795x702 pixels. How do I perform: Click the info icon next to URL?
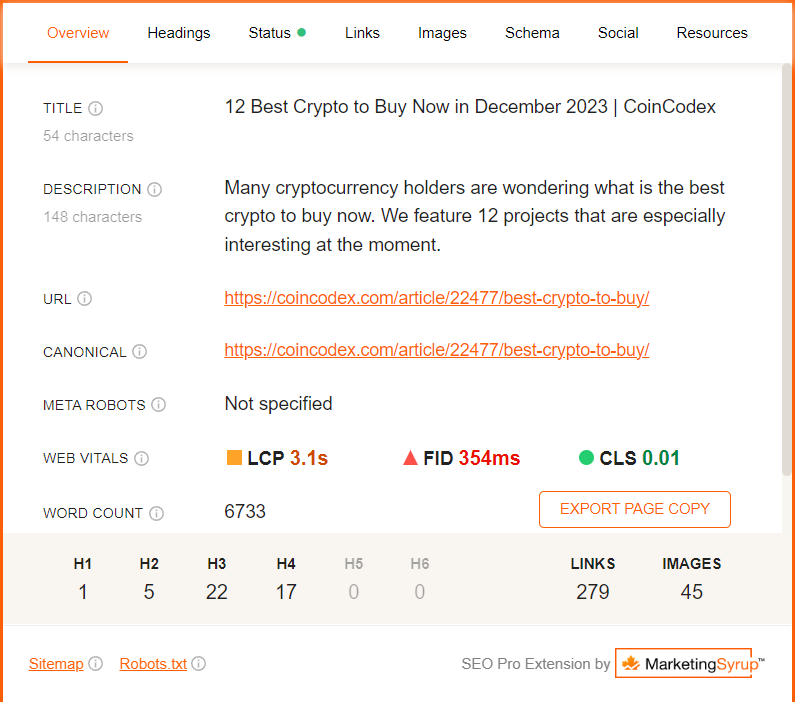click(85, 299)
